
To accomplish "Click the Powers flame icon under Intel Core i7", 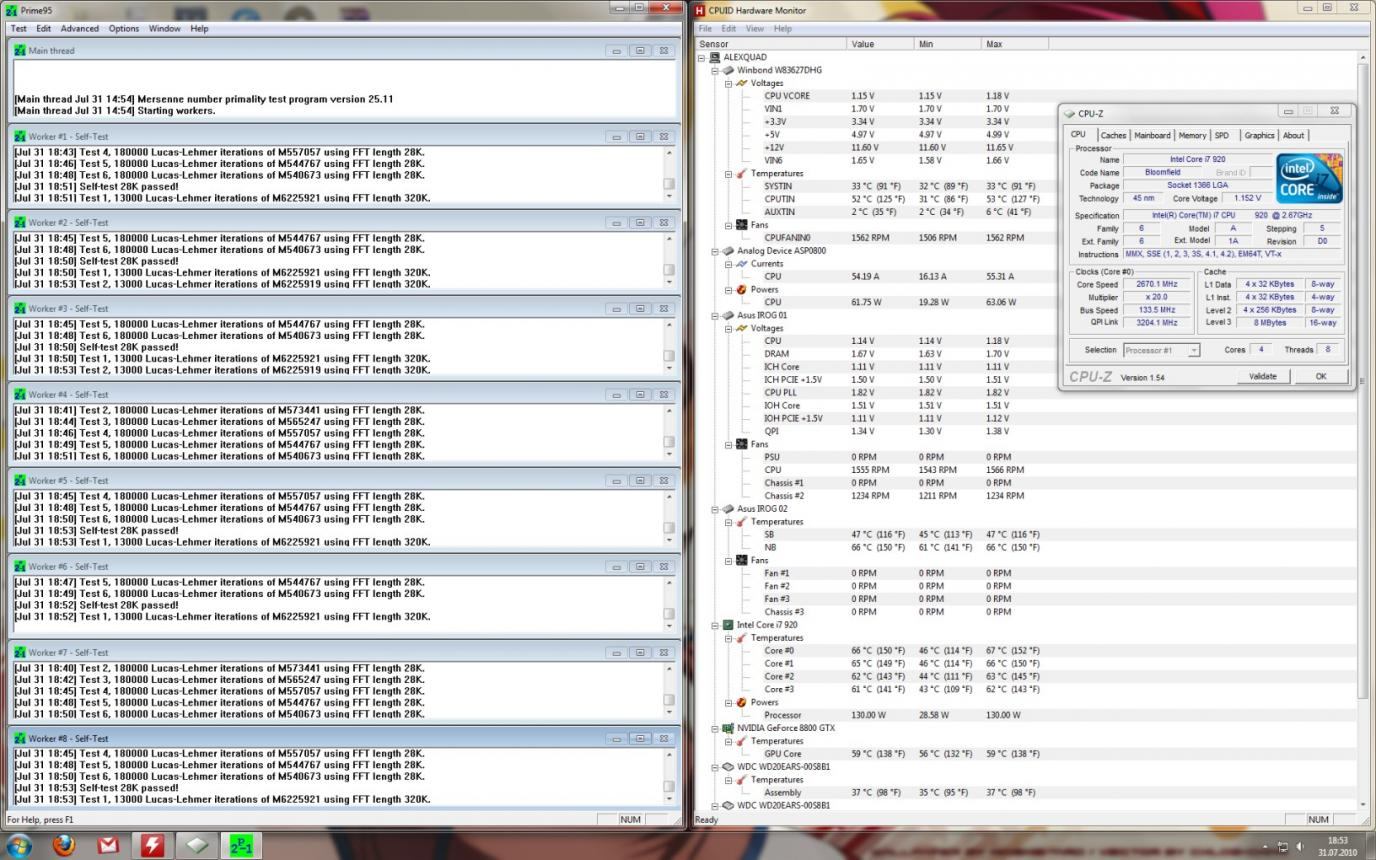I will click(x=741, y=702).
